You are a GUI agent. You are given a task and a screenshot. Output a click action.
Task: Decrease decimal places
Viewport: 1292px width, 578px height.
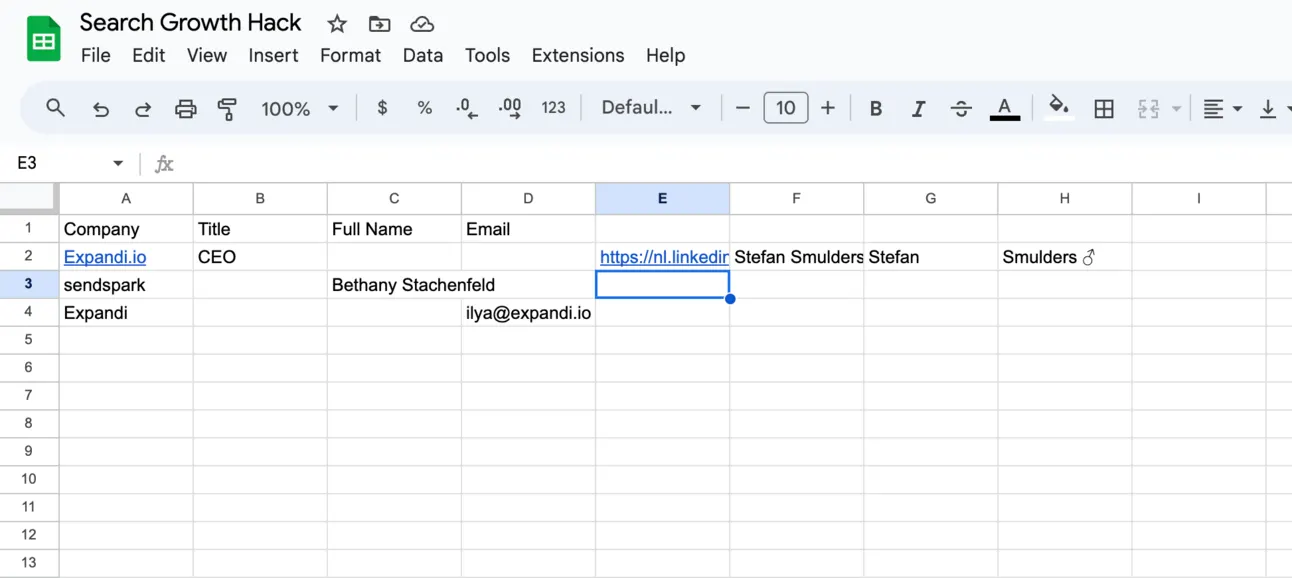click(467, 108)
